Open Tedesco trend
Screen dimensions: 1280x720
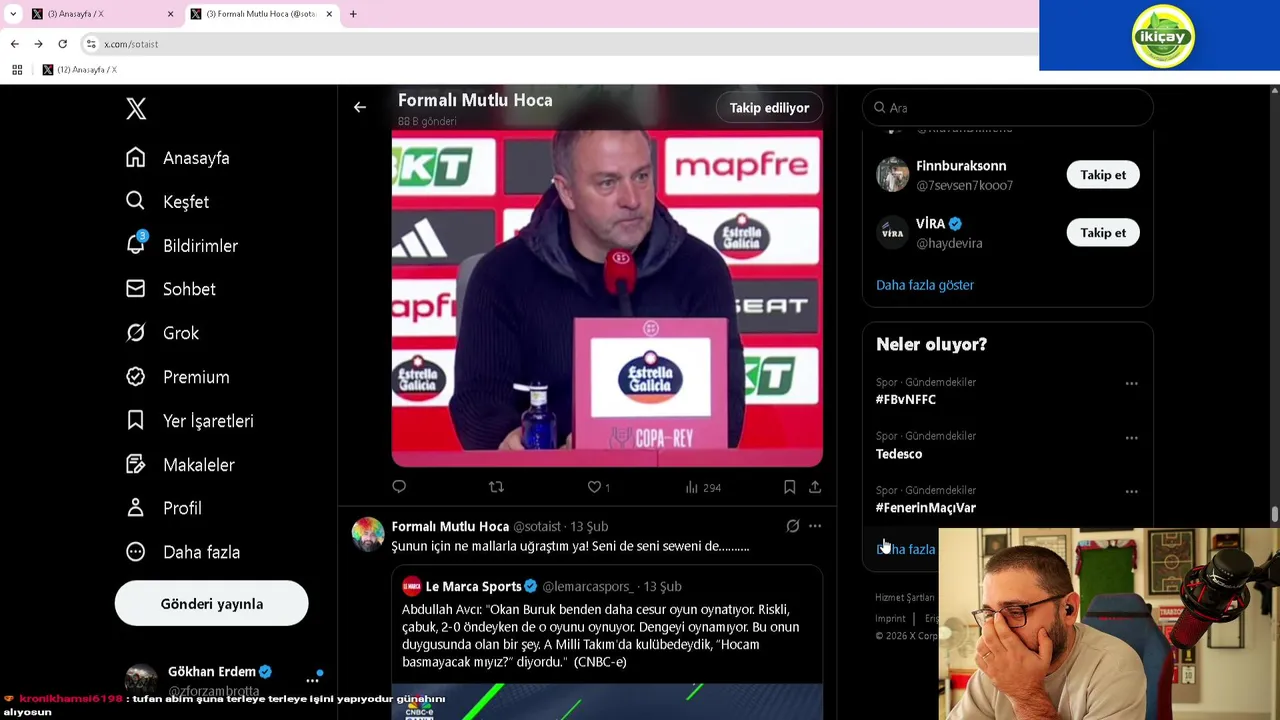899,454
